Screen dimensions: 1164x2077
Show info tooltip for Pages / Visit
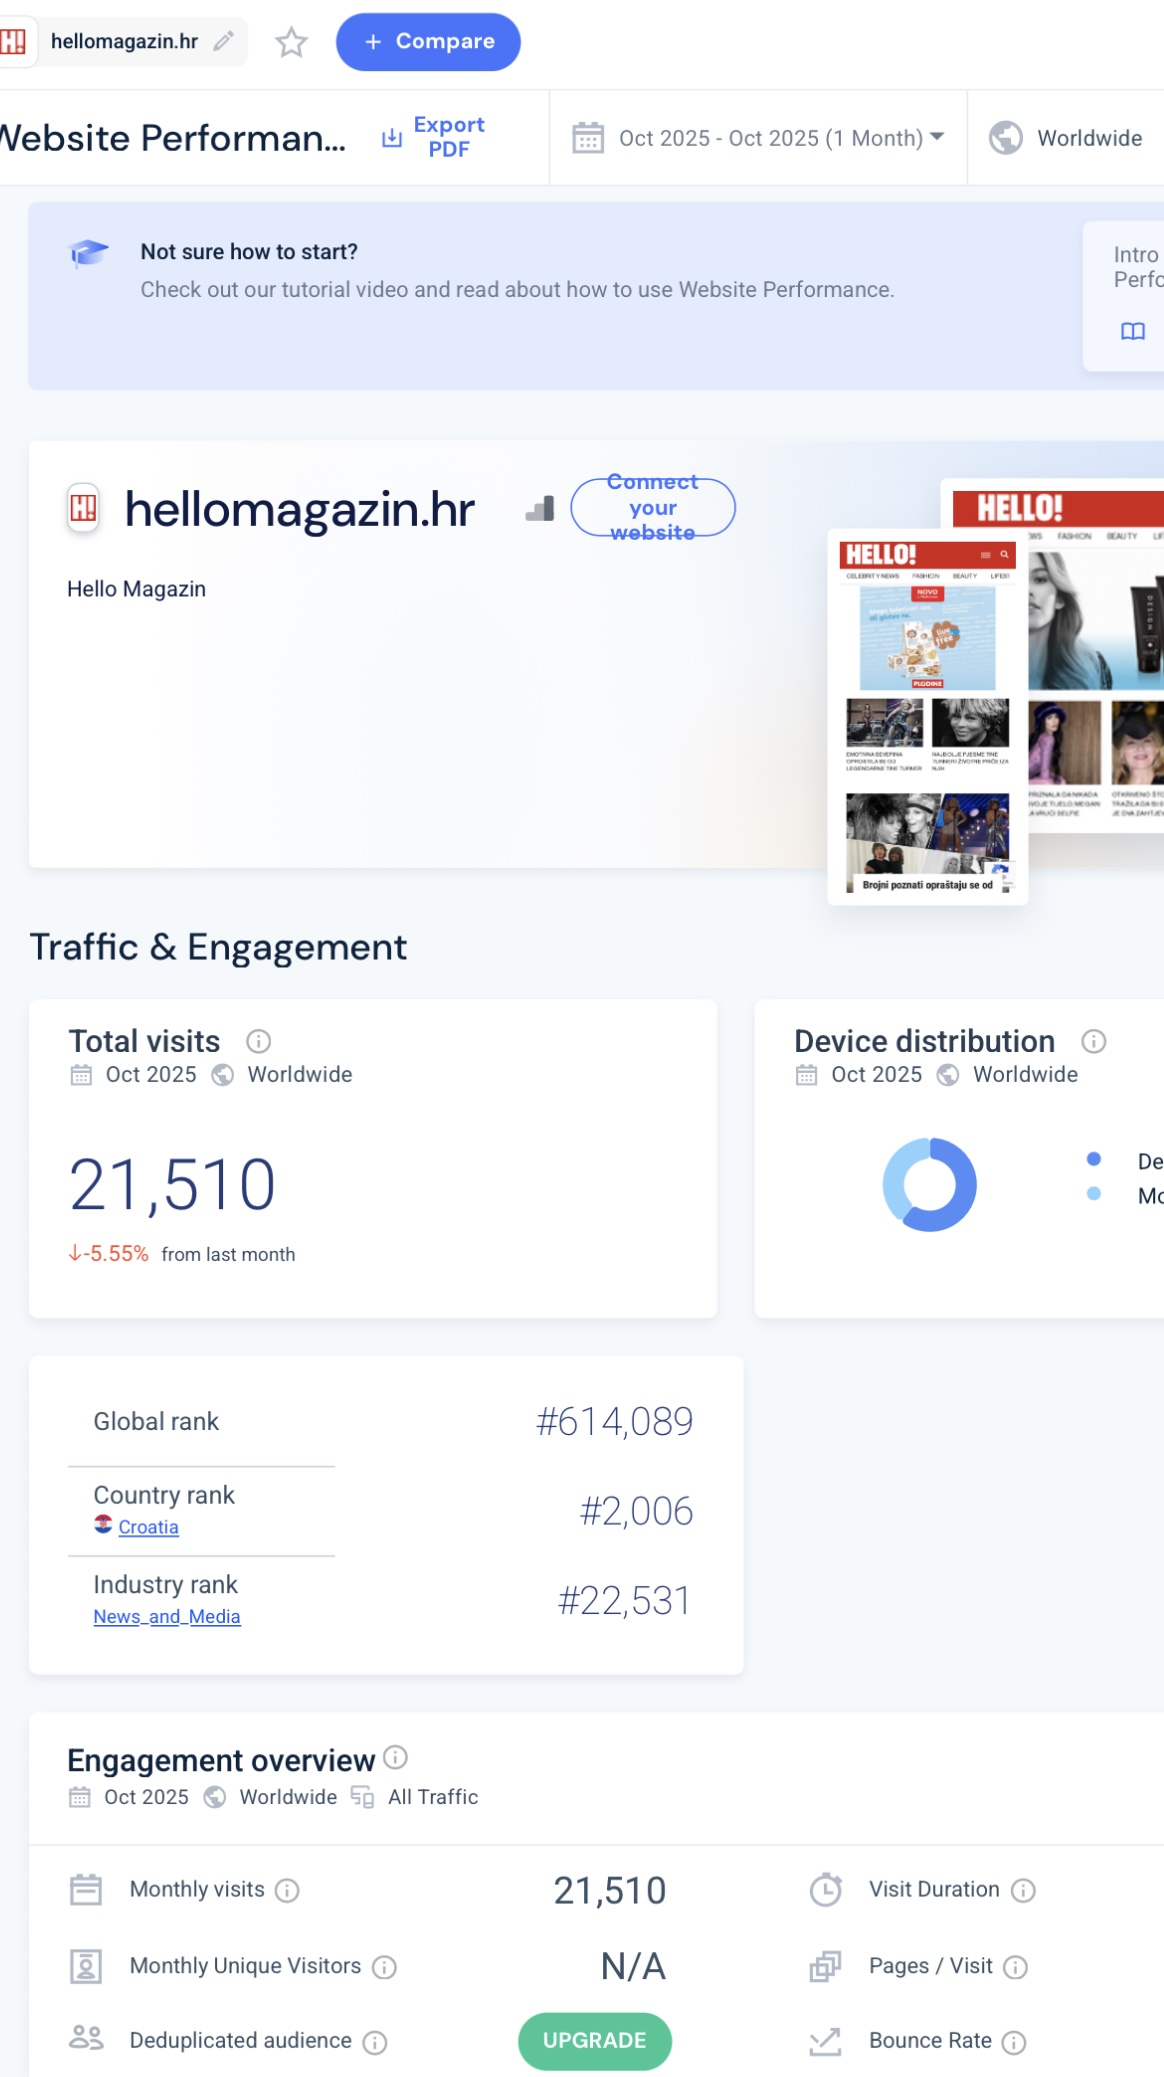coord(1015,1967)
